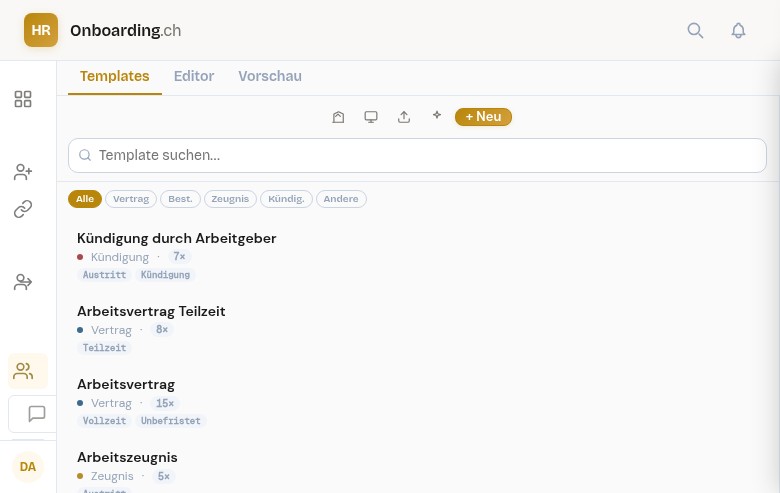Switch to the Editor tab

pyautogui.click(x=194, y=76)
